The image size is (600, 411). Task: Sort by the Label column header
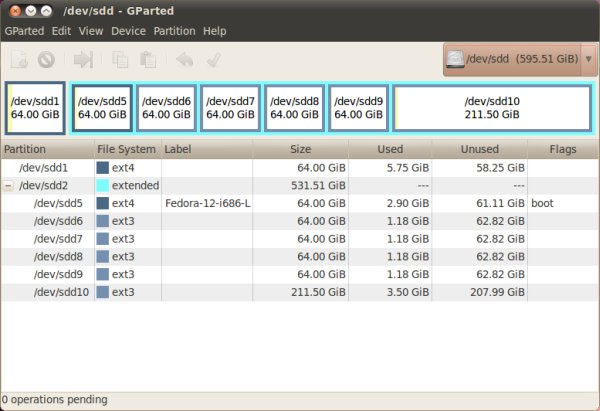(x=207, y=149)
